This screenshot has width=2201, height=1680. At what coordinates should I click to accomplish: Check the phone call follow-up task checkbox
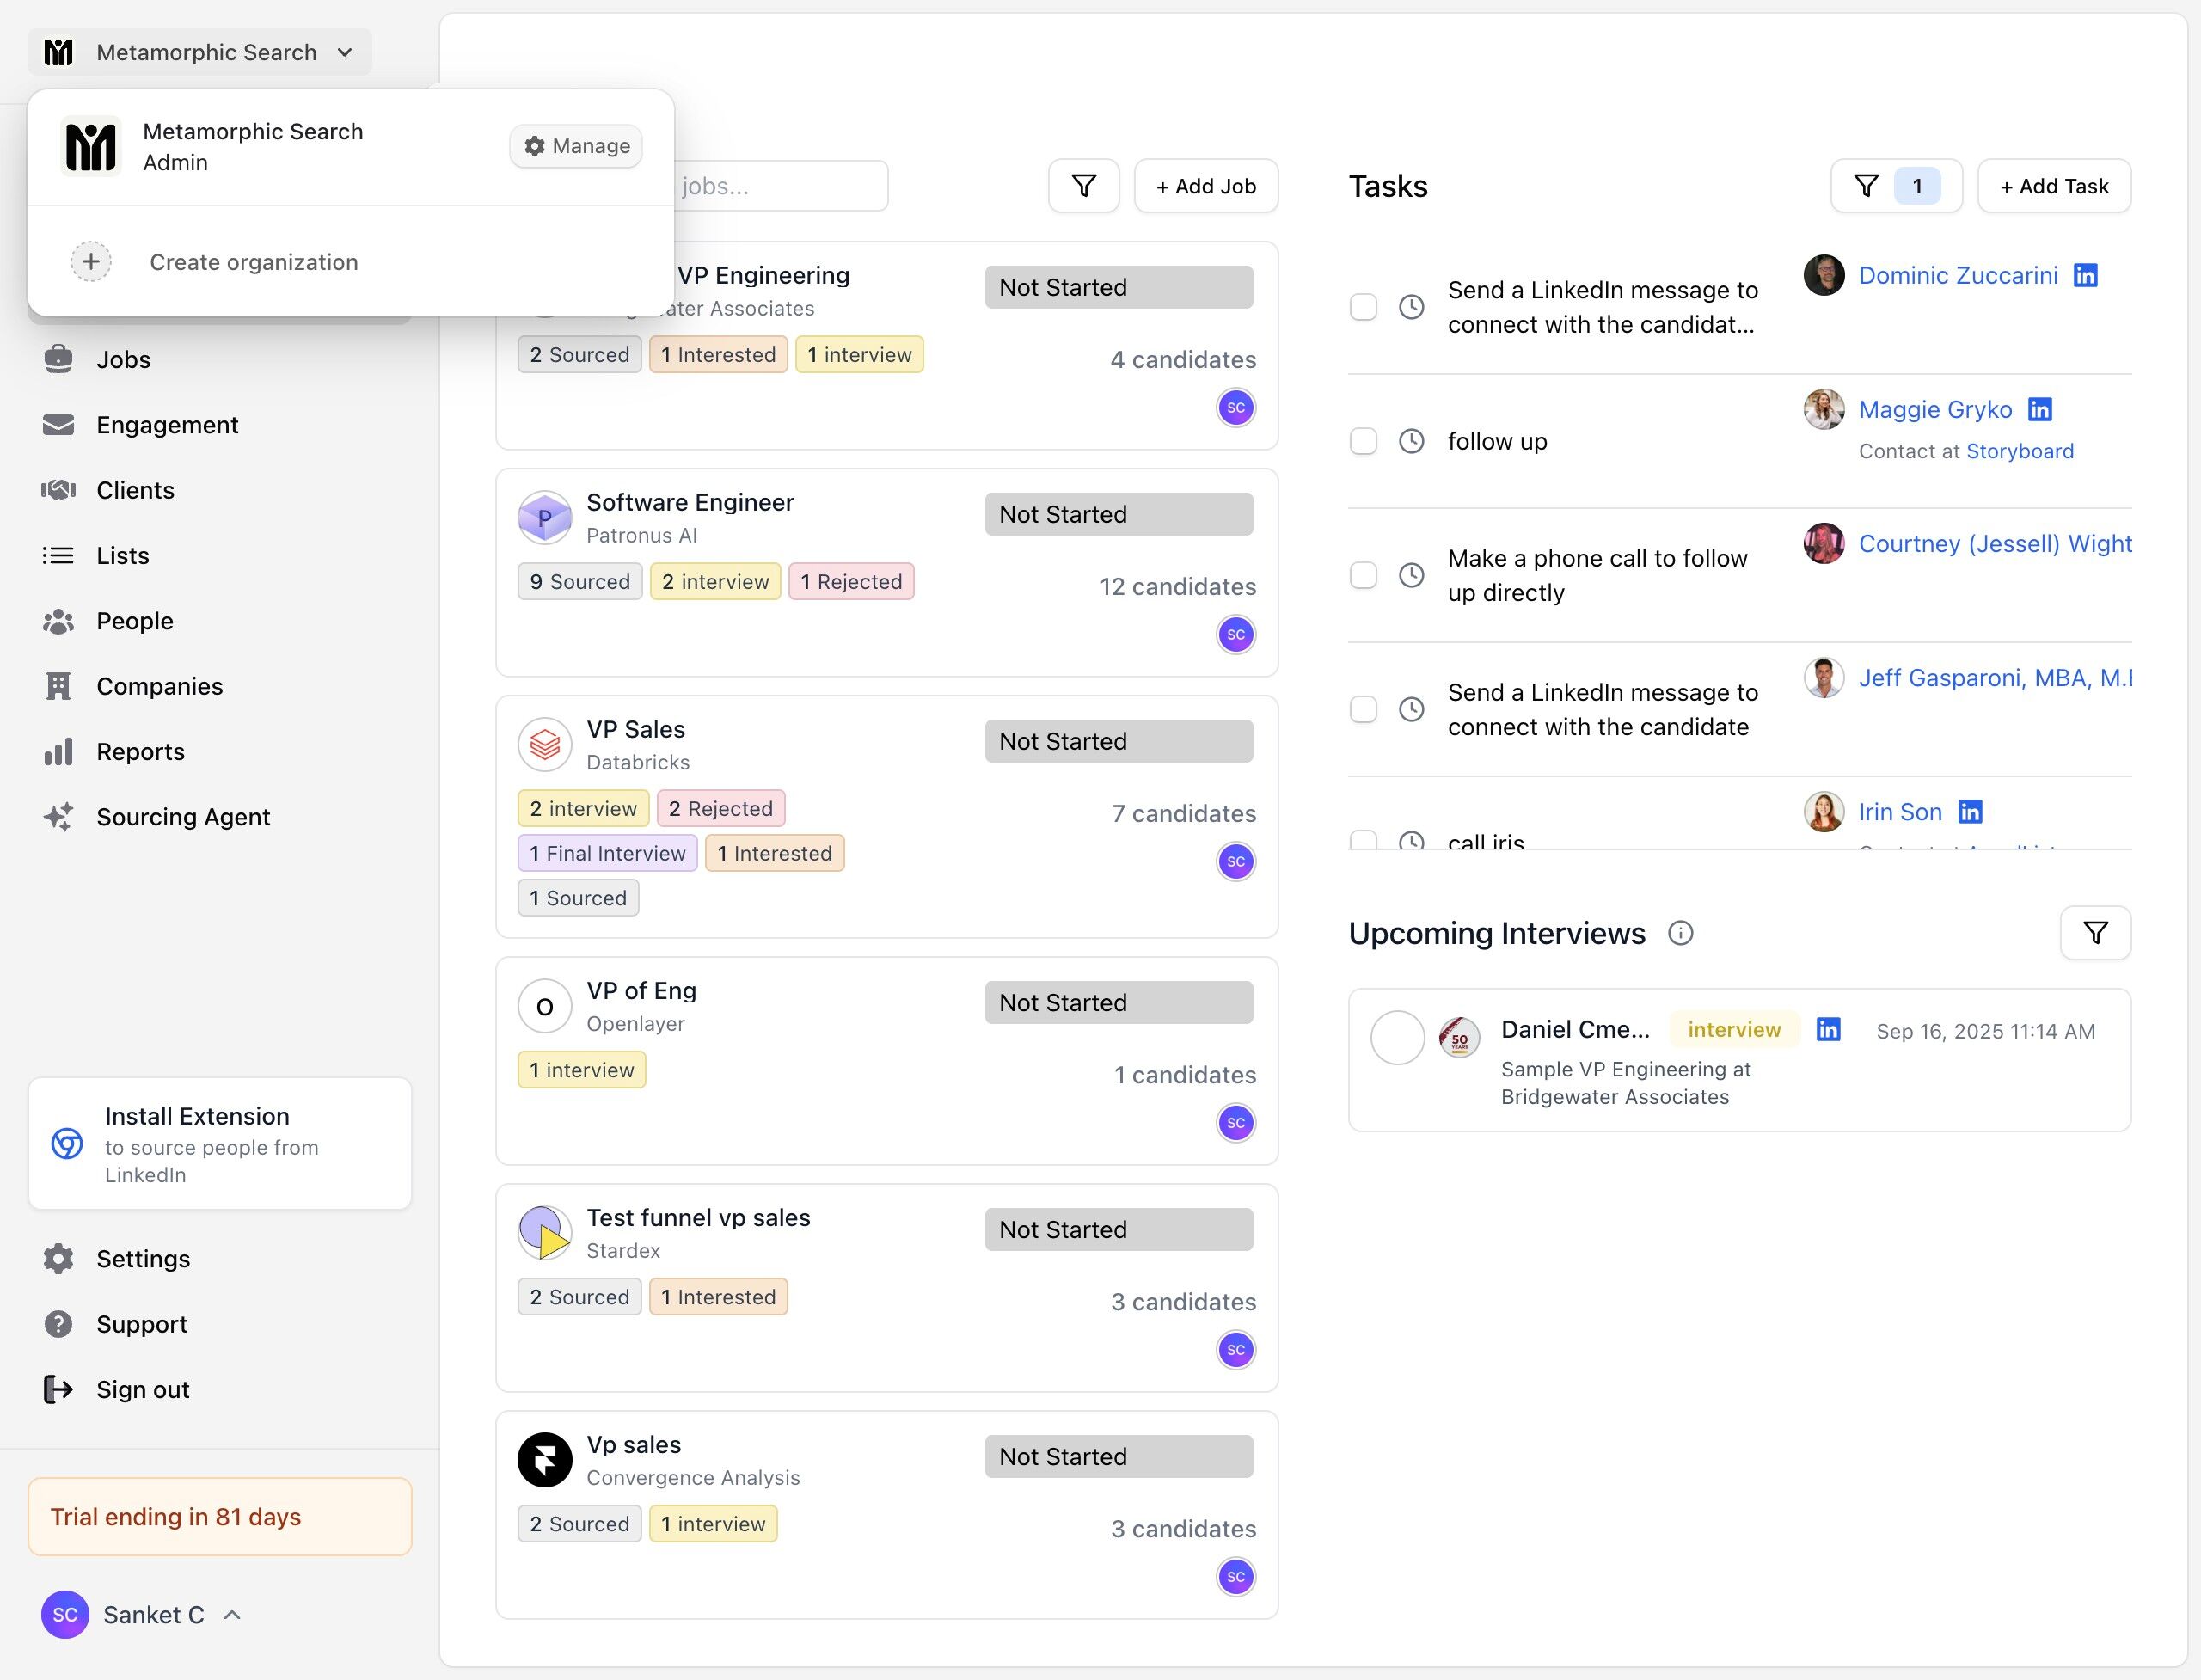(1363, 575)
